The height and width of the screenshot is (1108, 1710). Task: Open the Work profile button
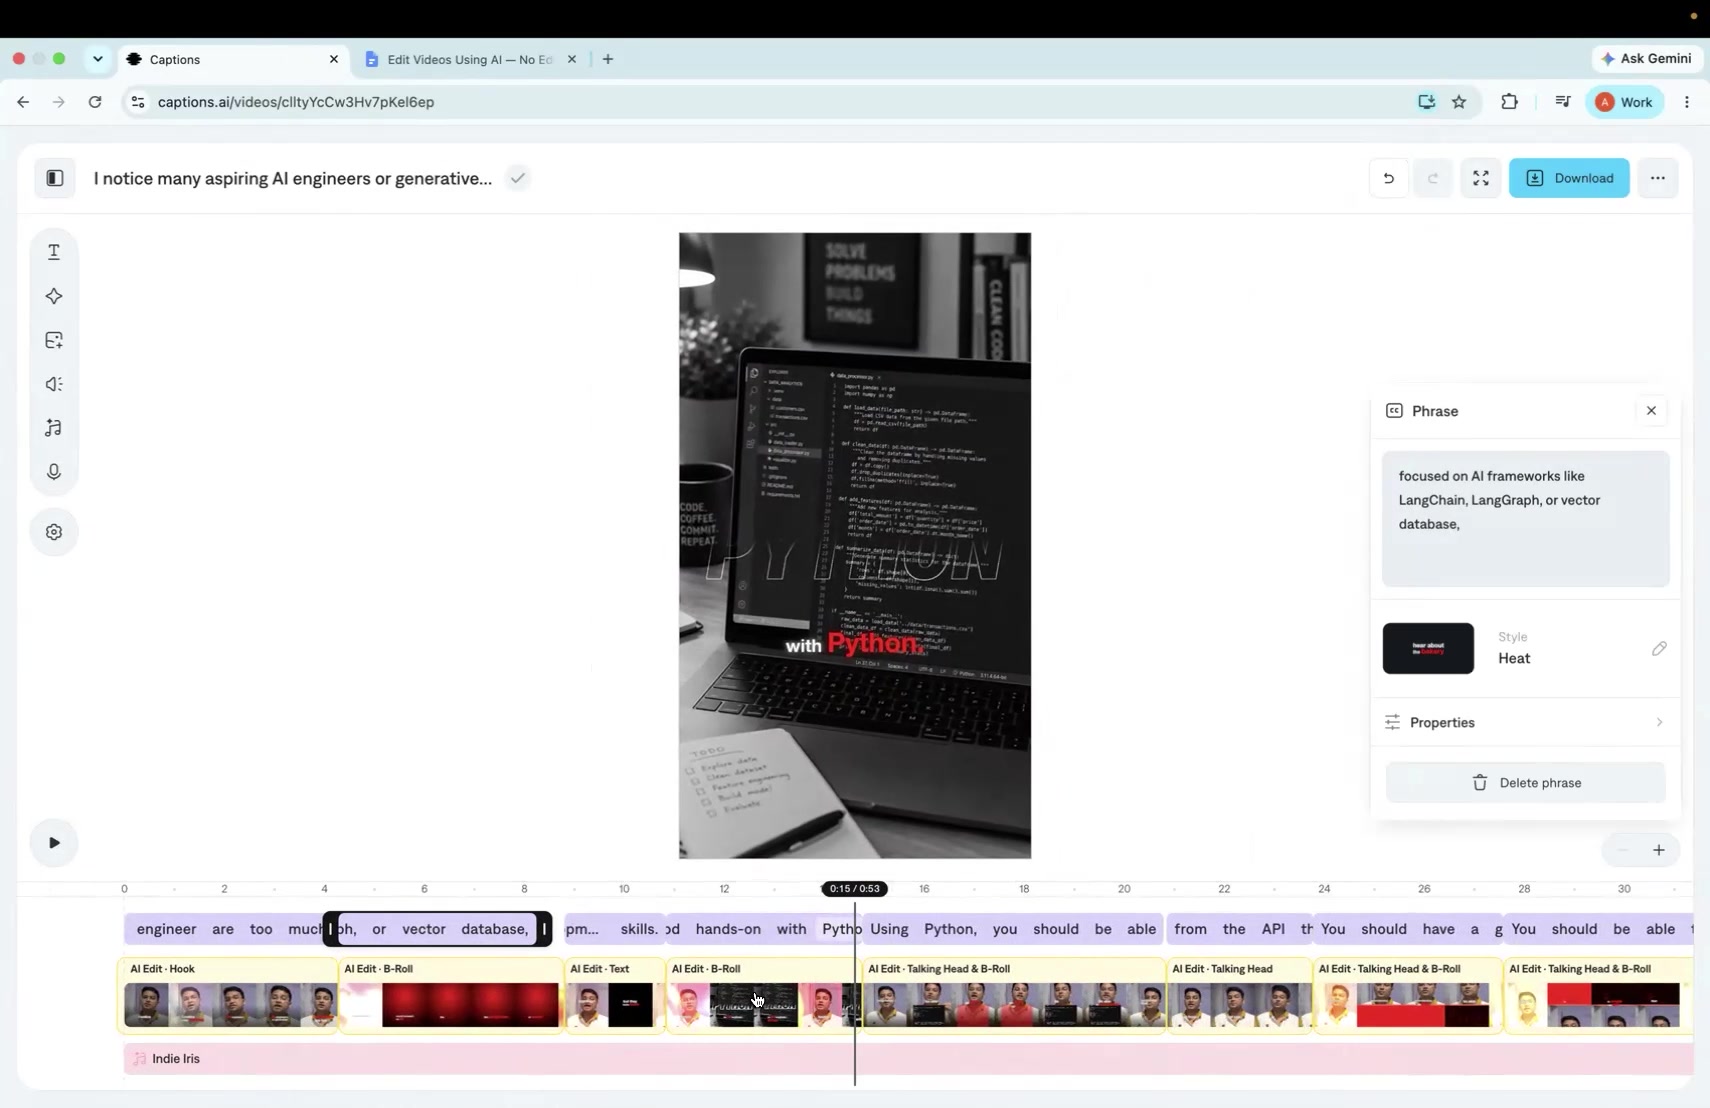pyautogui.click(x=1624, y=102)
